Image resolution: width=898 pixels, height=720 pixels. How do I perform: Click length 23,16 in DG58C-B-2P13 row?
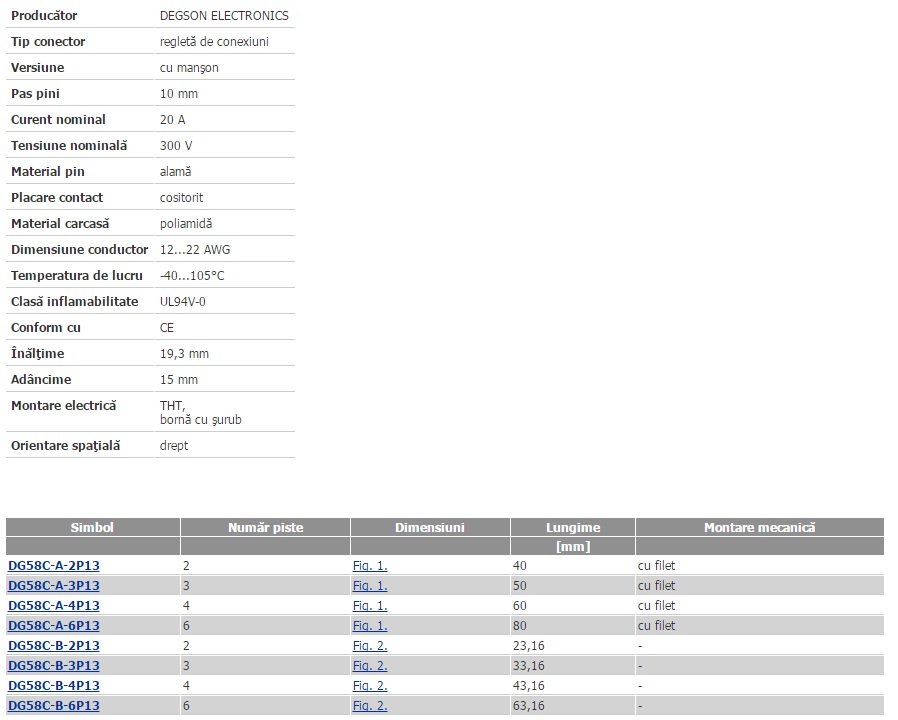(529, 646)
